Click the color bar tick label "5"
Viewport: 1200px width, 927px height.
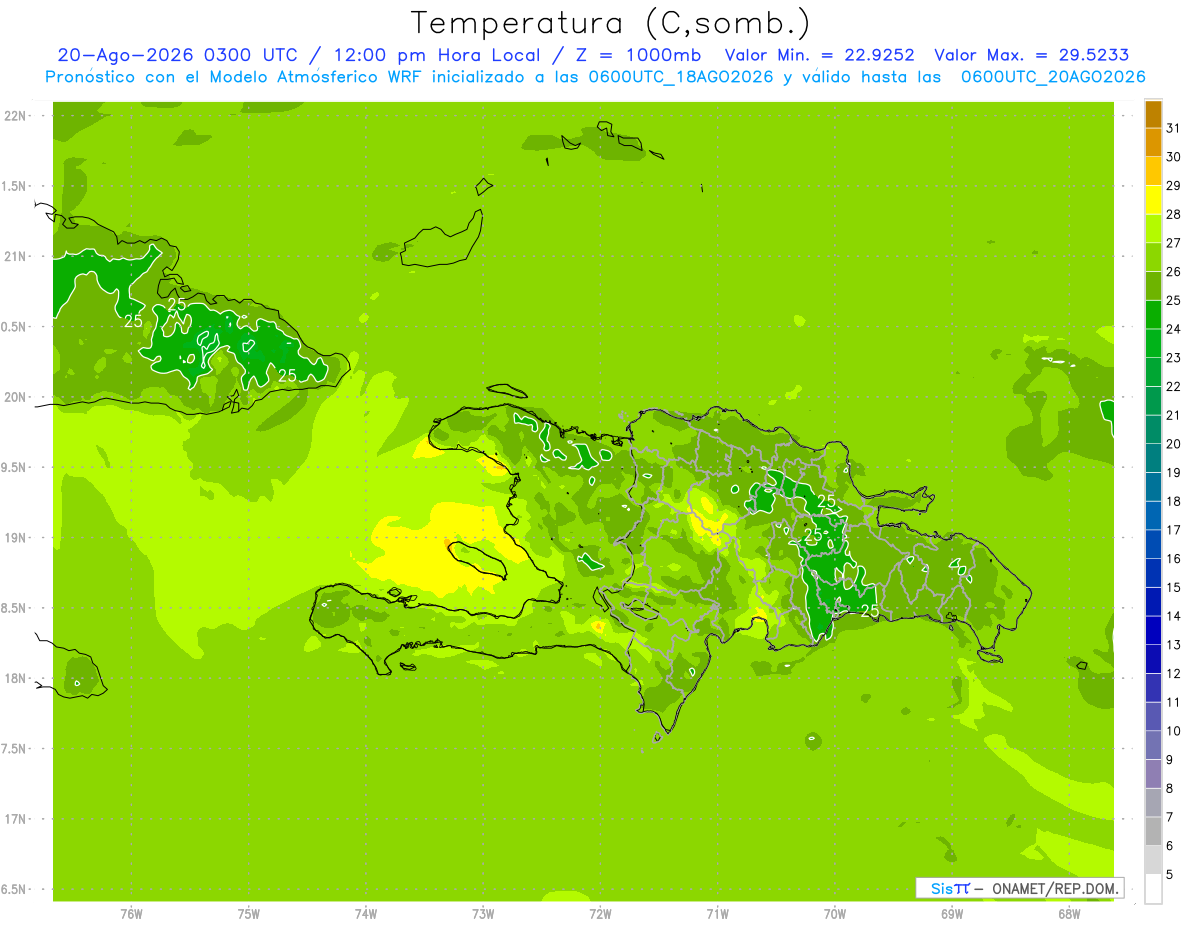(1170, 874)
